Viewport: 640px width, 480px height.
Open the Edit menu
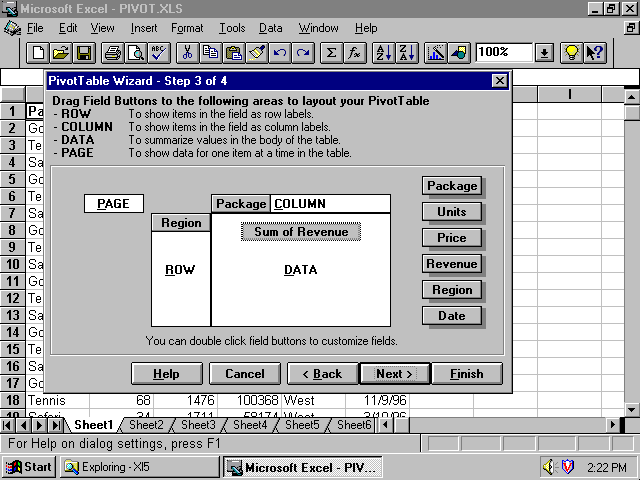tap(68, 28)
